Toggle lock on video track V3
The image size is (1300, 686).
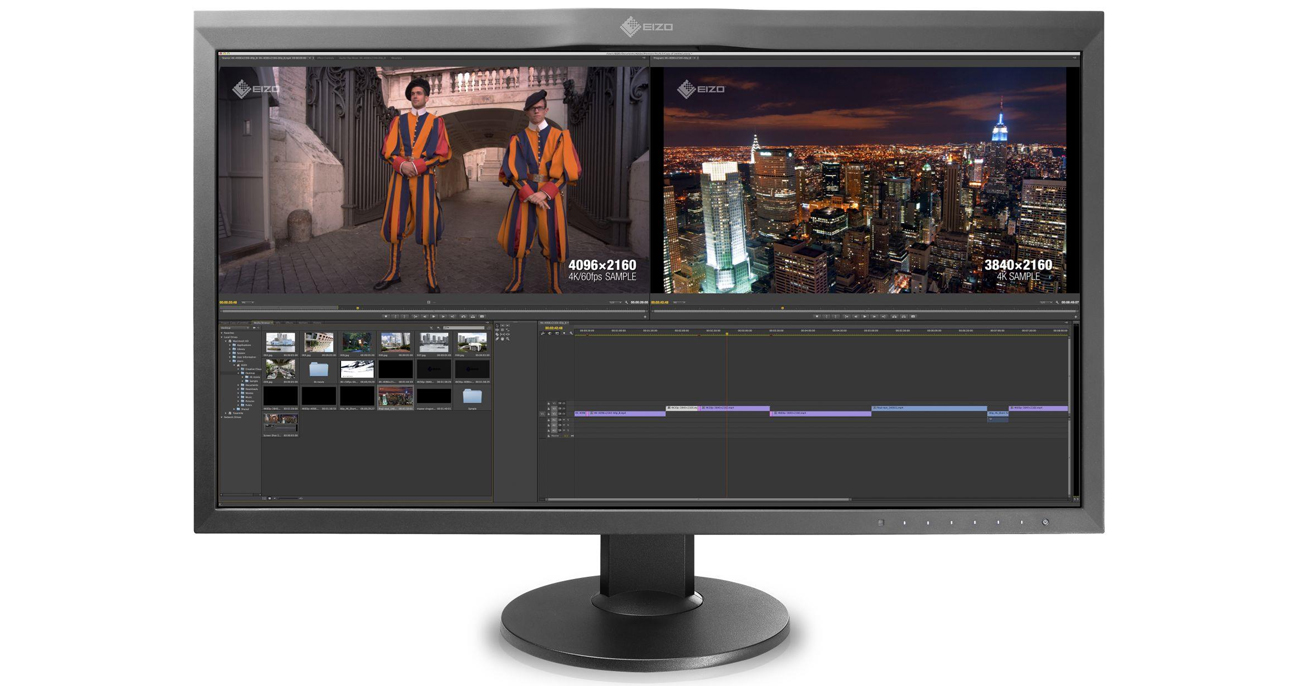pyautogui.click(x=549, y=403)
